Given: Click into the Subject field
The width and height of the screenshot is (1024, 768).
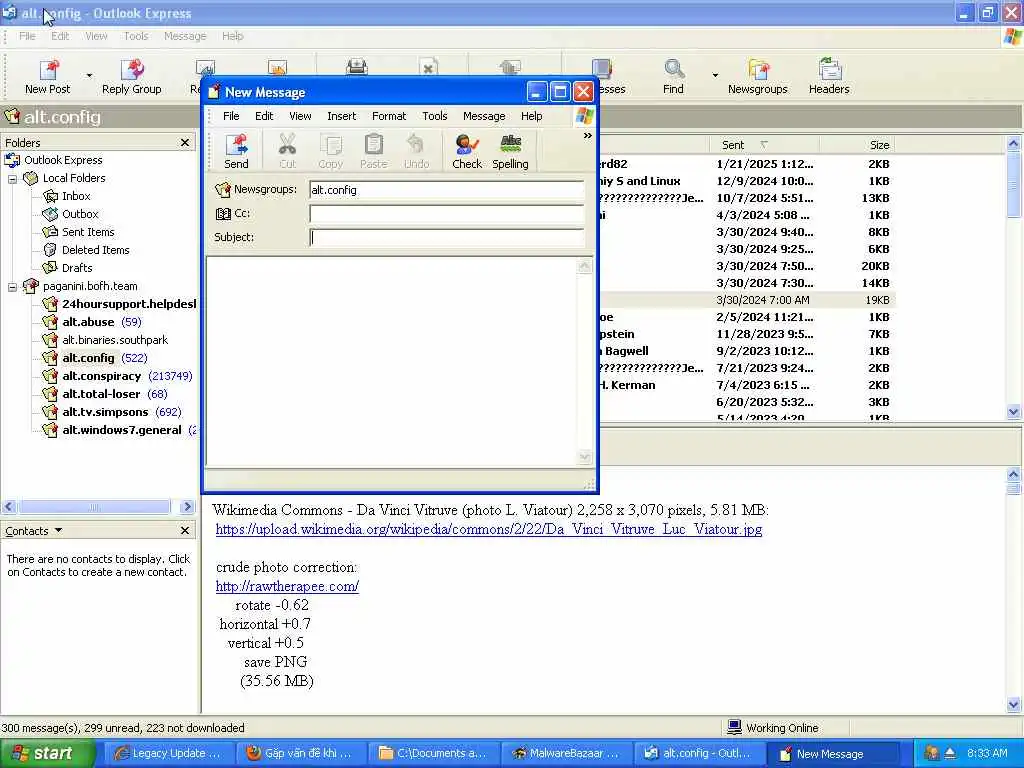Looking at the screenshot, I should pos(446,238).
